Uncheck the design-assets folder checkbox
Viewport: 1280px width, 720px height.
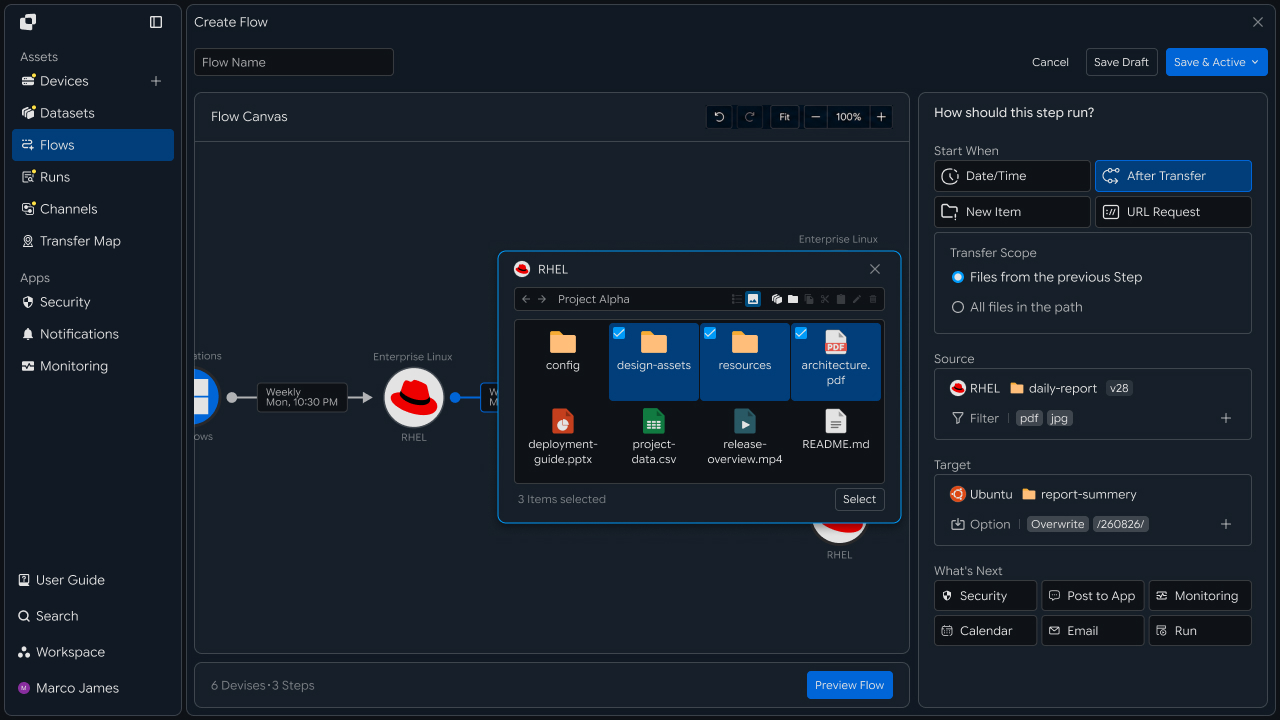619,333
